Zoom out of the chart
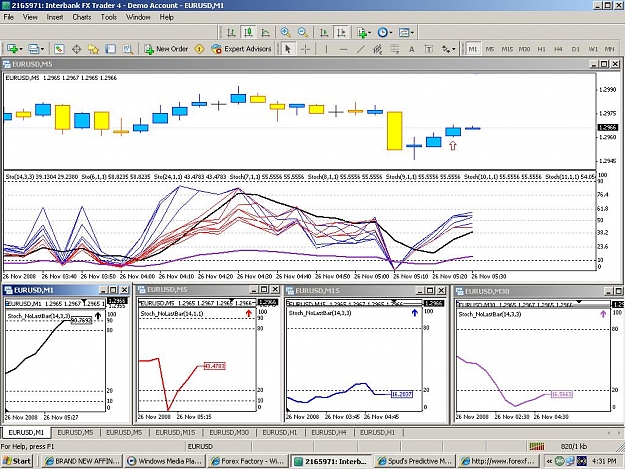 coord(303,32)
